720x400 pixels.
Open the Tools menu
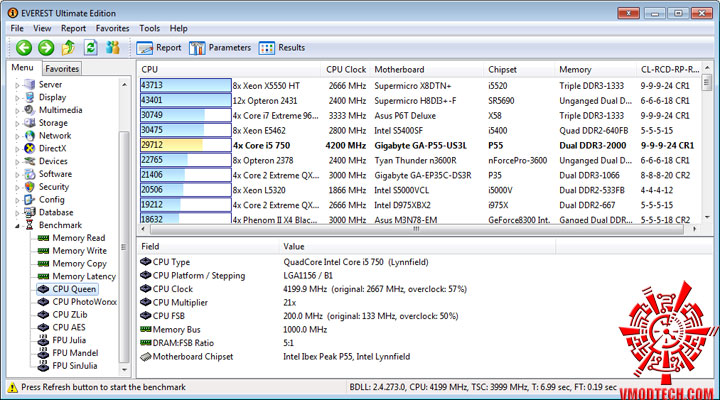point(150,28)
